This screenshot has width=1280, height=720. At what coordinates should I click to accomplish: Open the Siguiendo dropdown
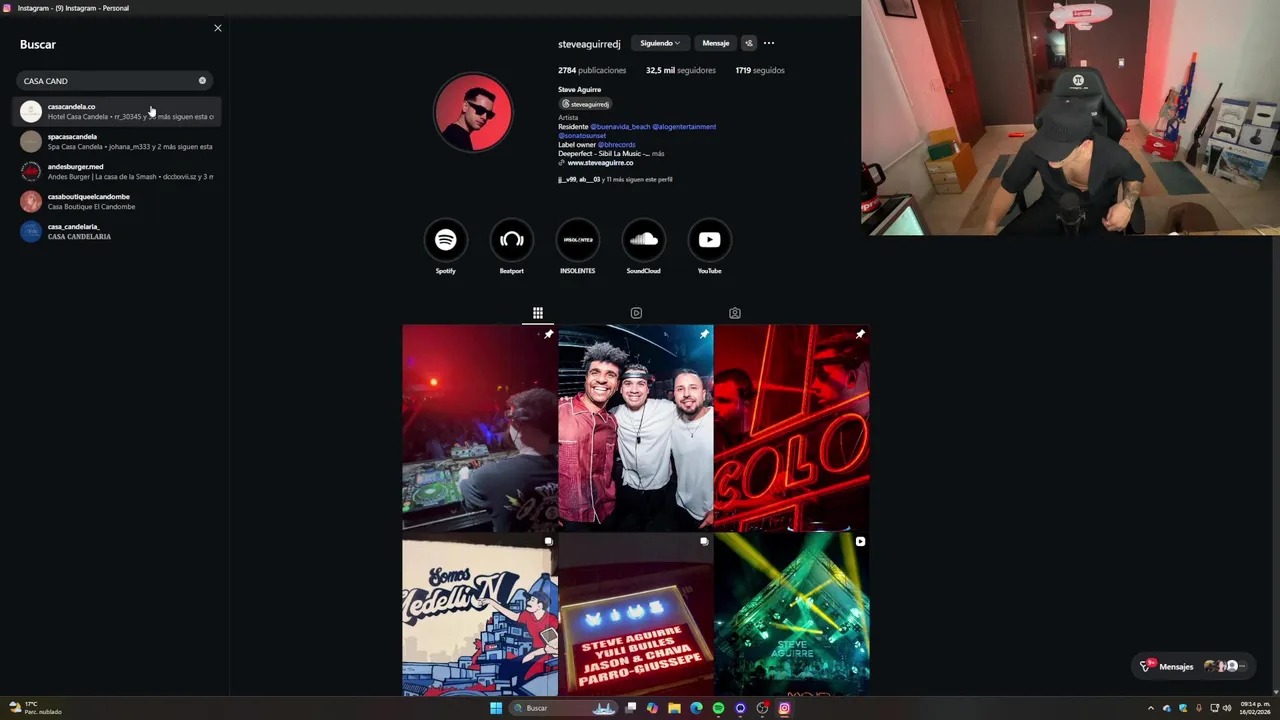pyautogui.click(x=660, y=43)
